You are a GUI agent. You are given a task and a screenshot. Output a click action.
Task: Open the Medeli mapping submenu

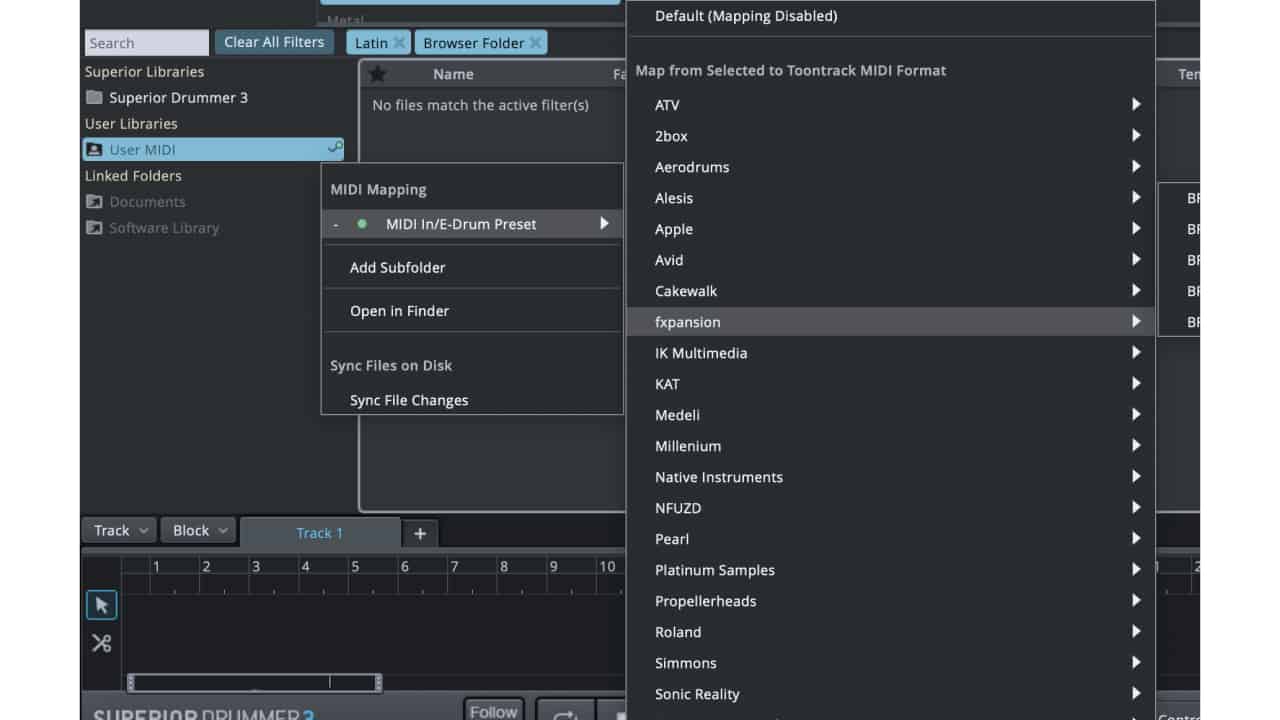[891, 415]
